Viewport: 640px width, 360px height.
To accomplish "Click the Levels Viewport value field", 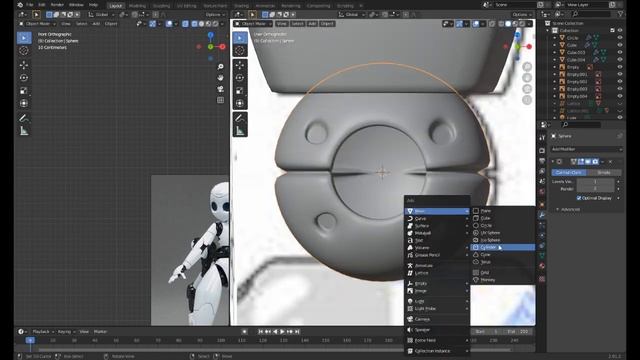I will (596, 182).
